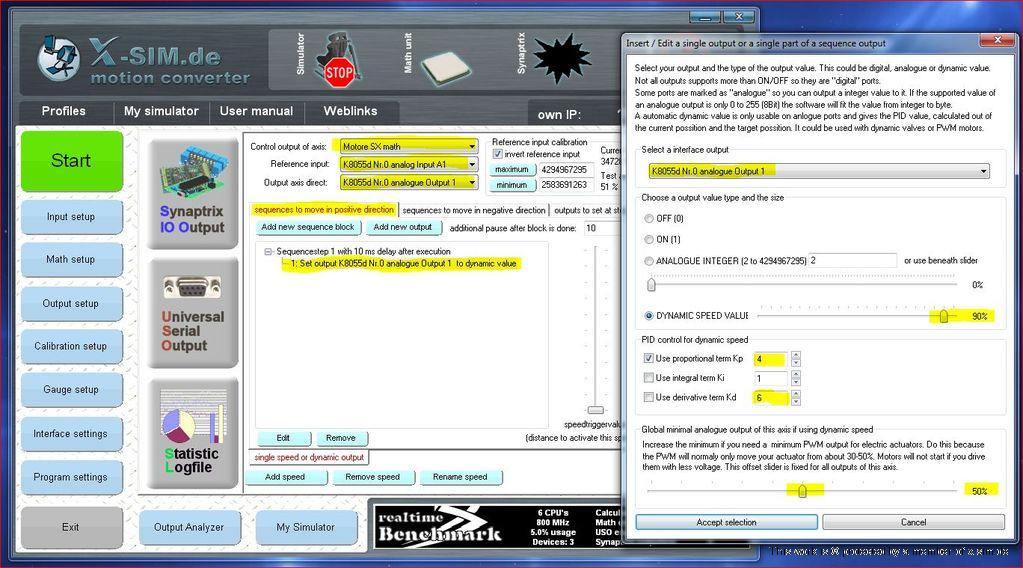
Task: Collapse the Sequencestep 1 tree node
Action: coord(269,251)
